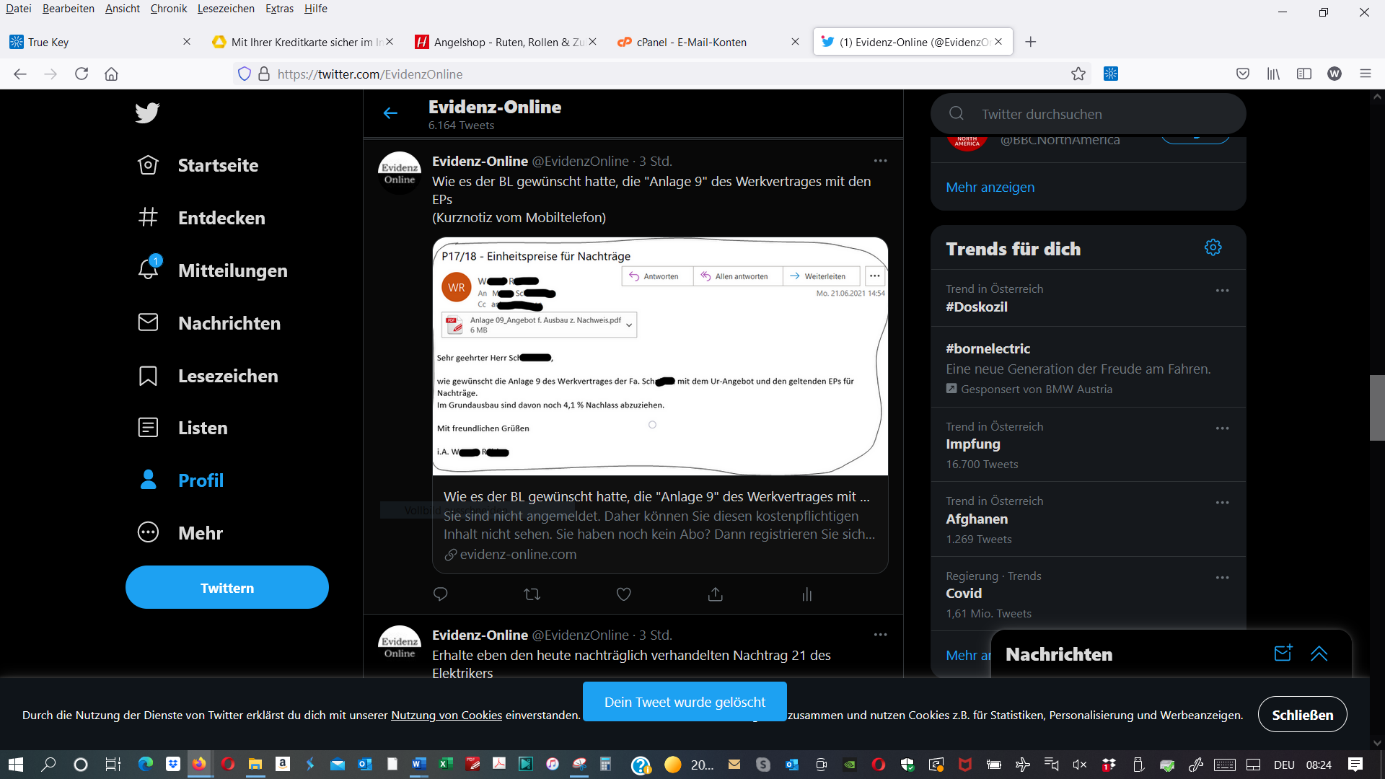The image size is (1385, 779).
Task: Click Twitter durchsuchen search field
Action: pos(1088,114)
